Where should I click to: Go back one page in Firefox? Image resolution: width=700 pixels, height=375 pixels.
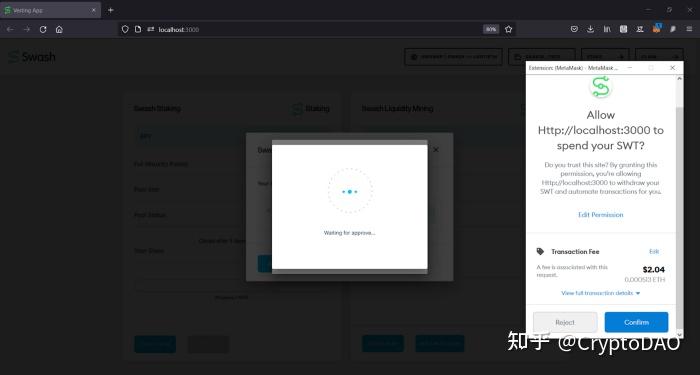(10, 29)
